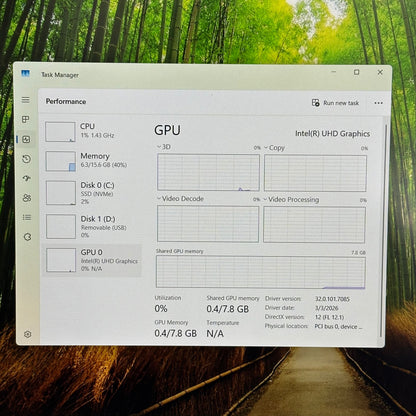
Task: Open the three-dot more options menu
Action: (x=378, y=103)
